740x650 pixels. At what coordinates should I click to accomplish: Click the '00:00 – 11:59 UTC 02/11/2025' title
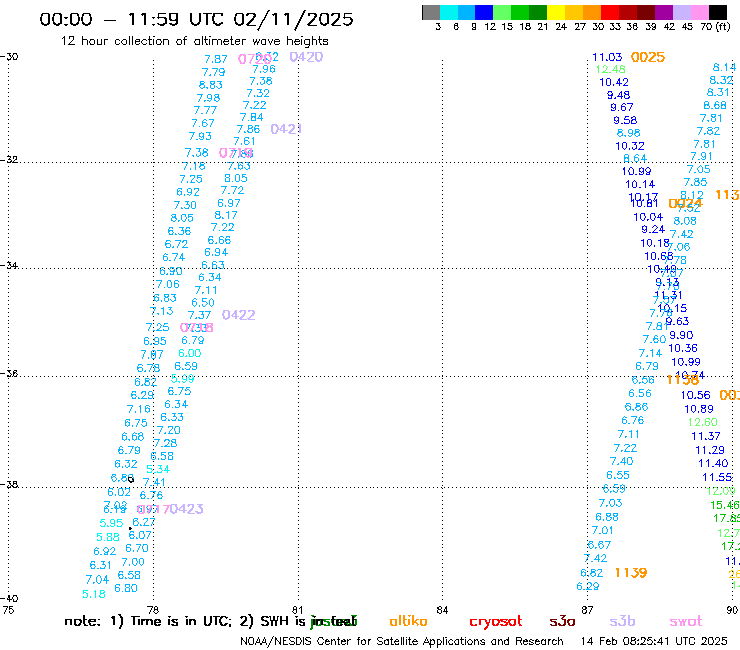coord(196,19)
